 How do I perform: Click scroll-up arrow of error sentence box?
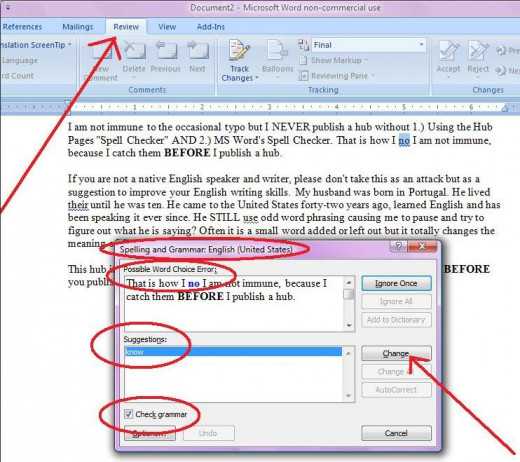(349, 283)
